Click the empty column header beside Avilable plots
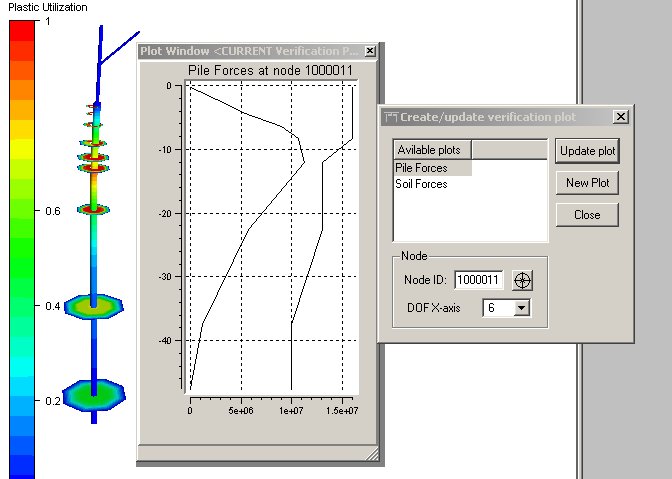The height and width of the screenshot is (479, 672). click(508, 149)
